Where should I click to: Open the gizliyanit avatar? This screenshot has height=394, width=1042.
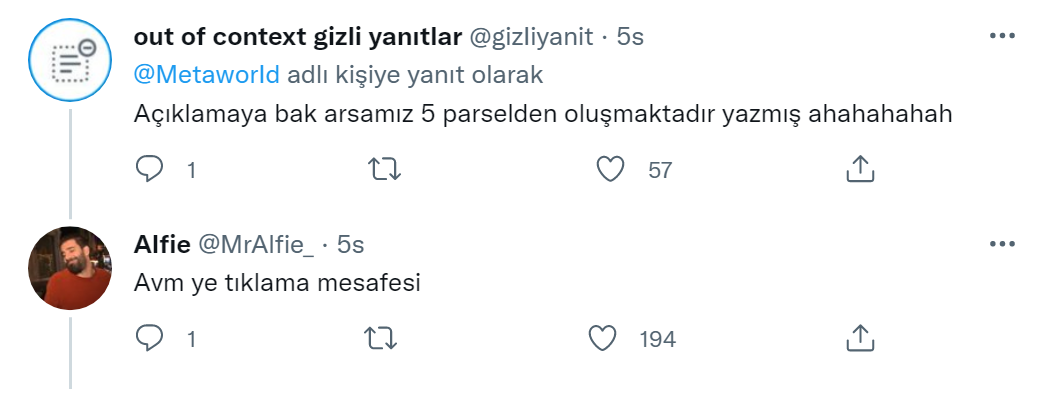pos(70,60)
